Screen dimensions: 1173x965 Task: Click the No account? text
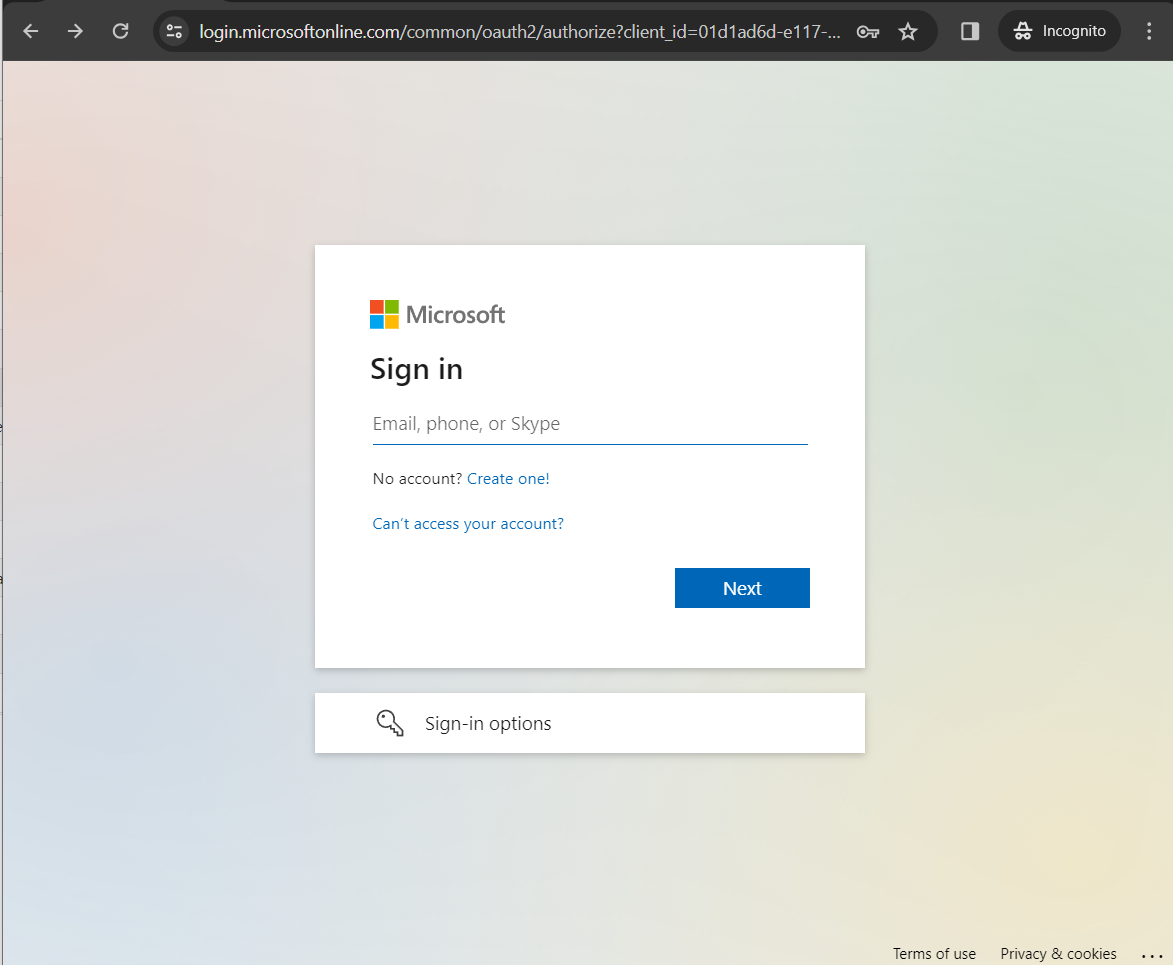417,479
